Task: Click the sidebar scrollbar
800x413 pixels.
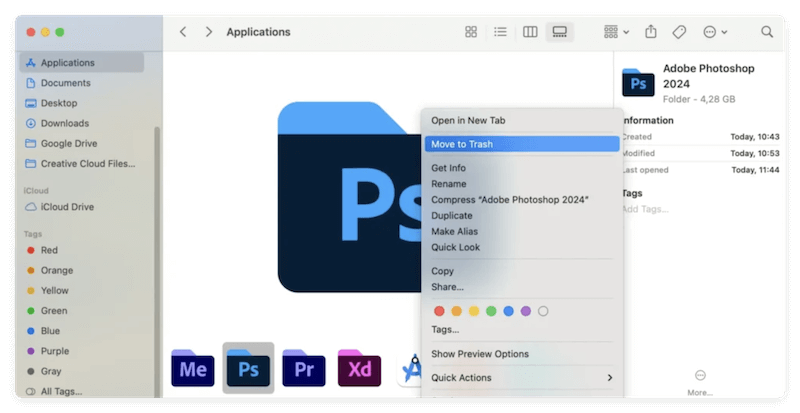Action: 157,260
